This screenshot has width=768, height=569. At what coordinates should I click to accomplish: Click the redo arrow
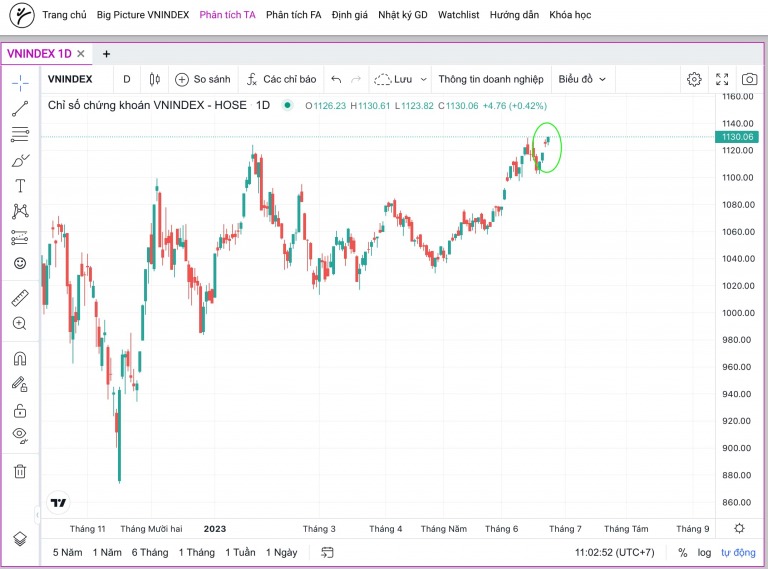(356, 79)
